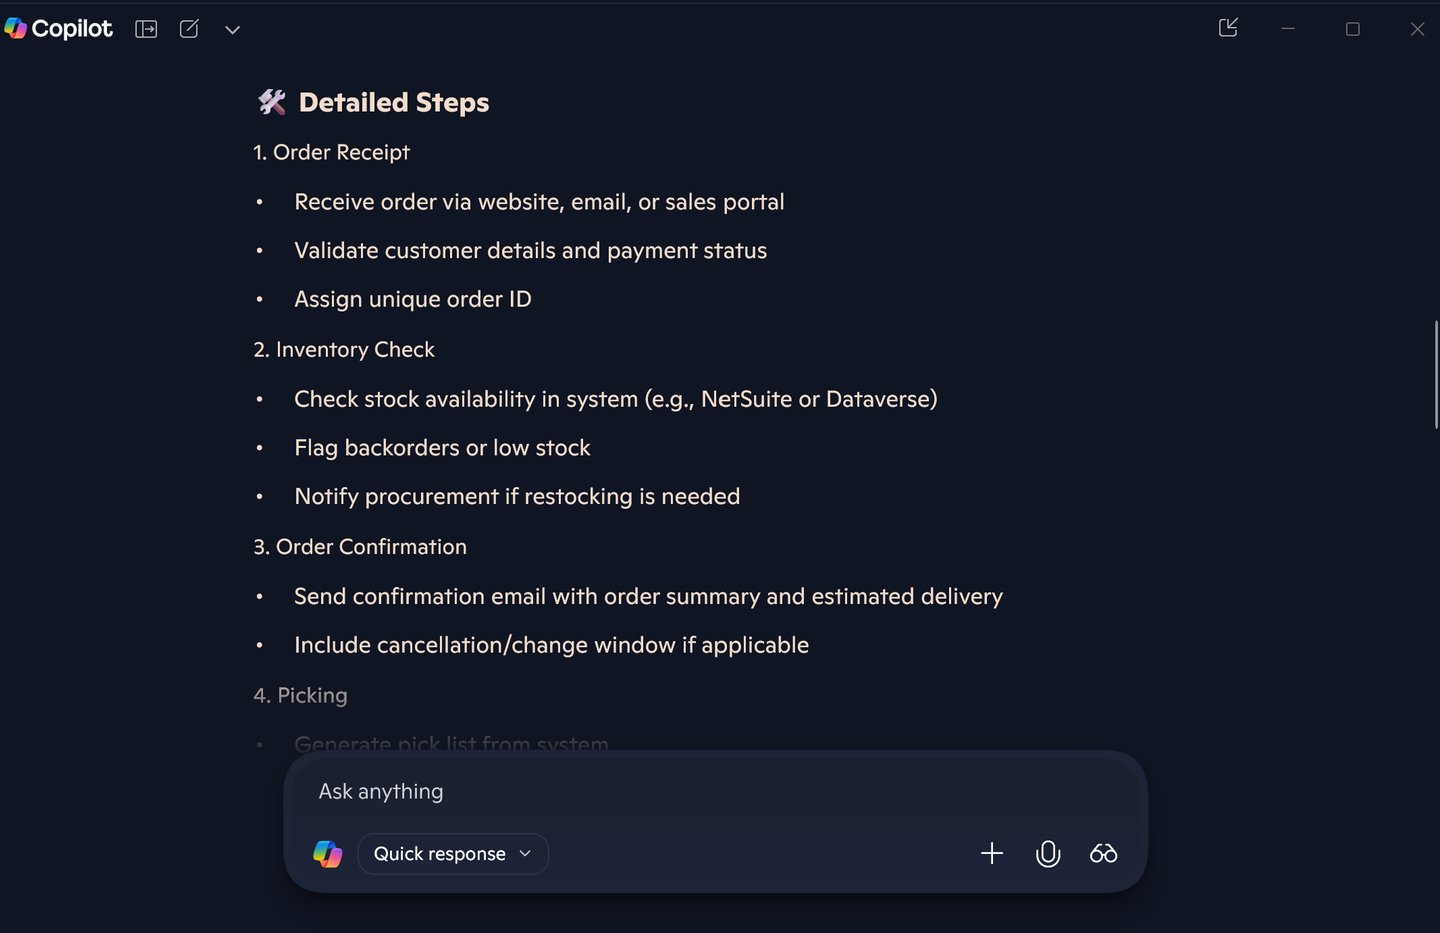Minimize the Copilot window
1440x933 pixels.
(x=1287, y=29)
